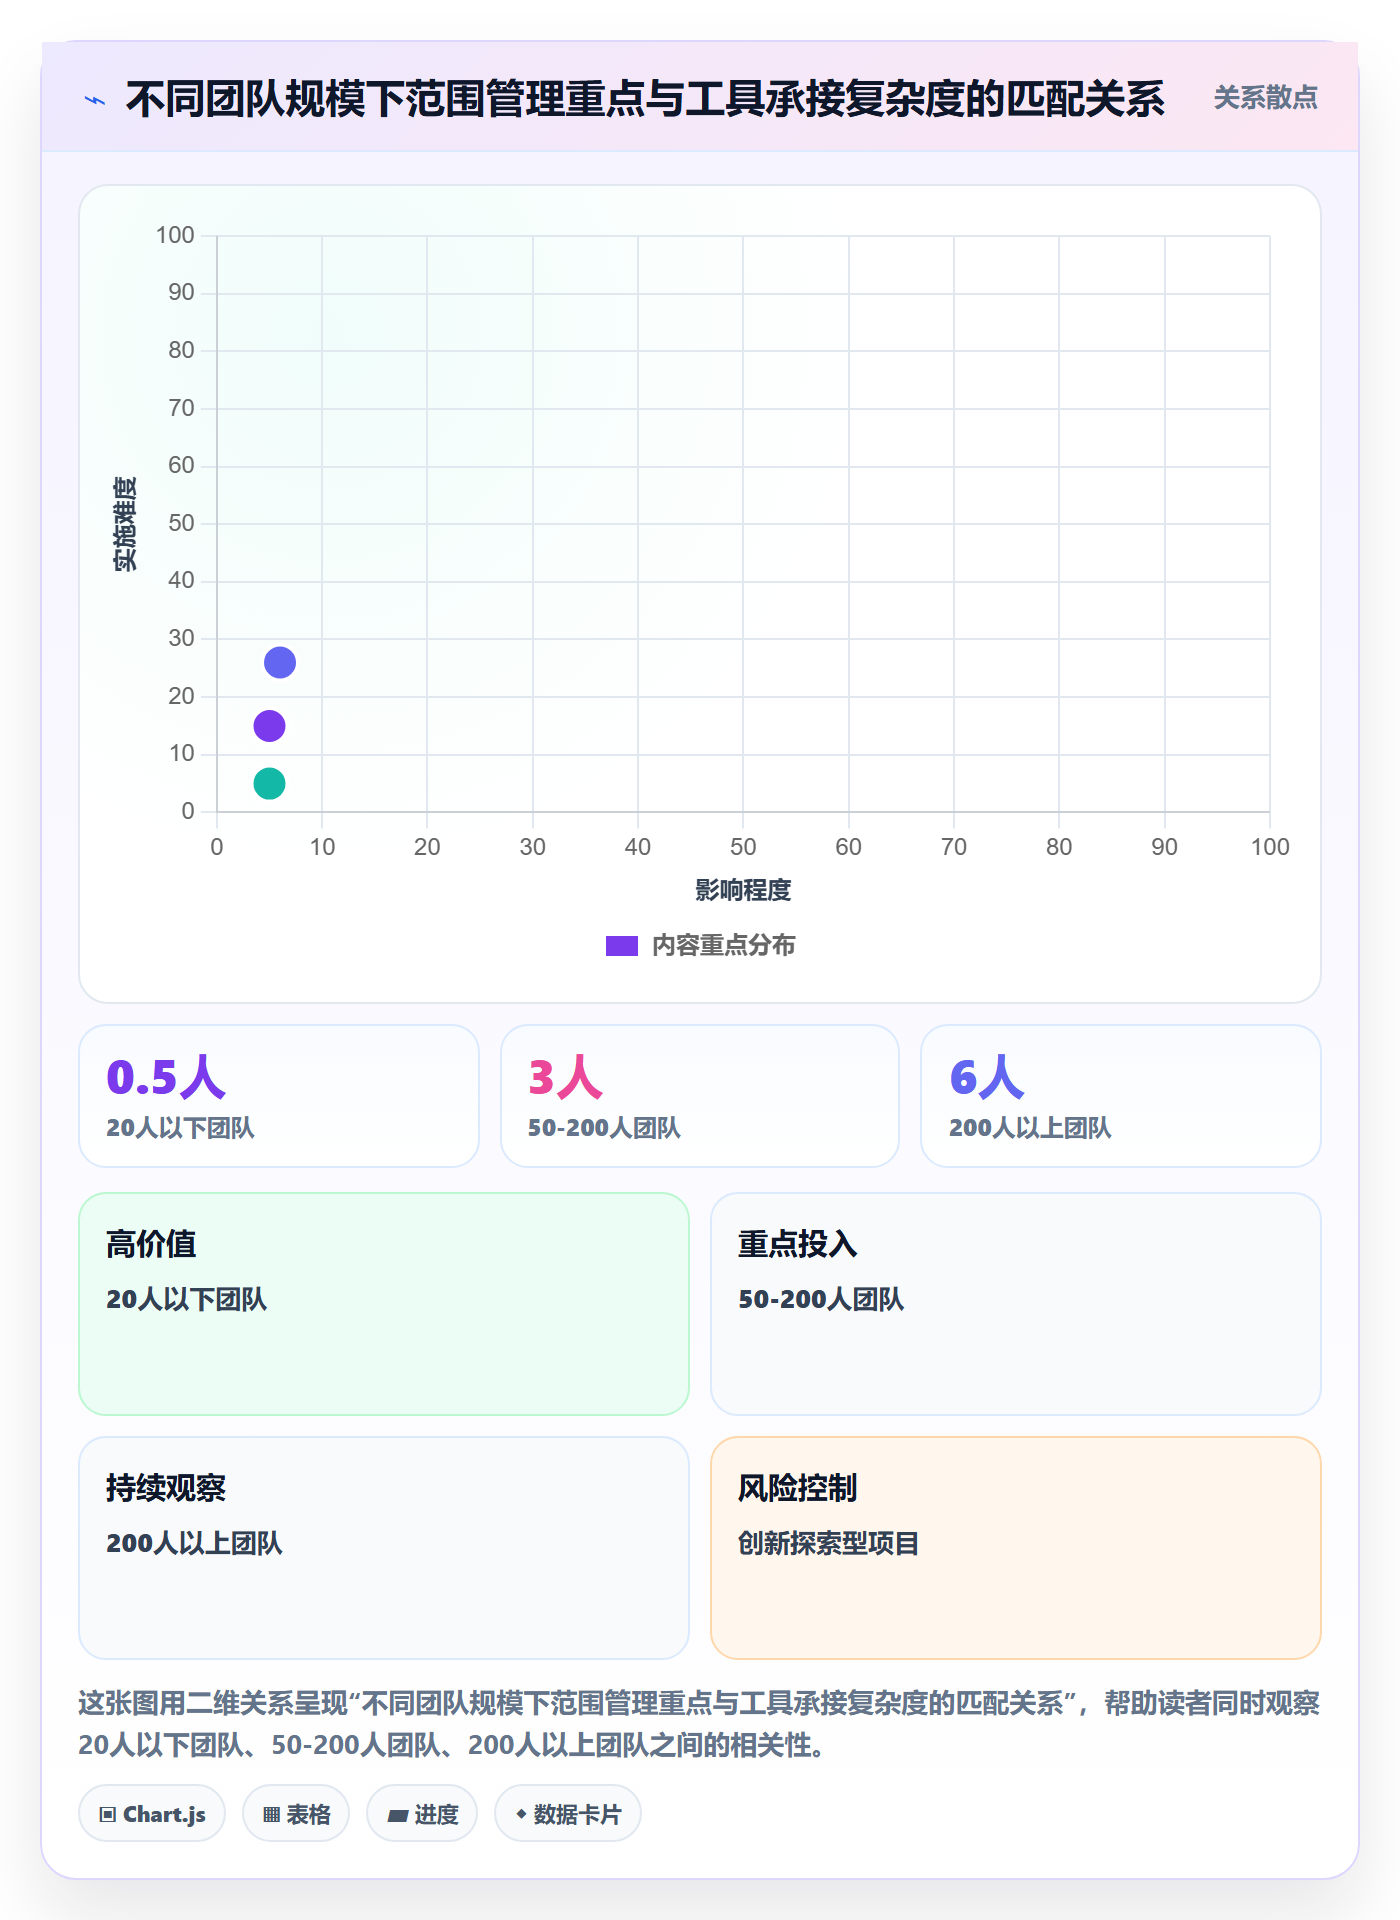The width and height of the screenshot is (1400, 1920).
Task: Click the chart main title heading
Action: 645,99
